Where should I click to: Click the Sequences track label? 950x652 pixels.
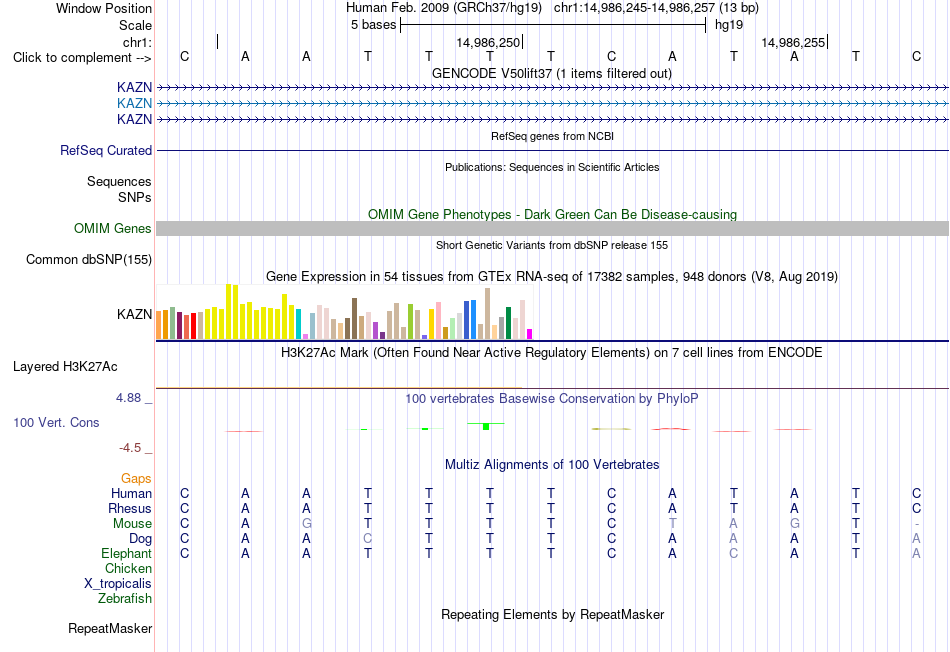[119, 181]
